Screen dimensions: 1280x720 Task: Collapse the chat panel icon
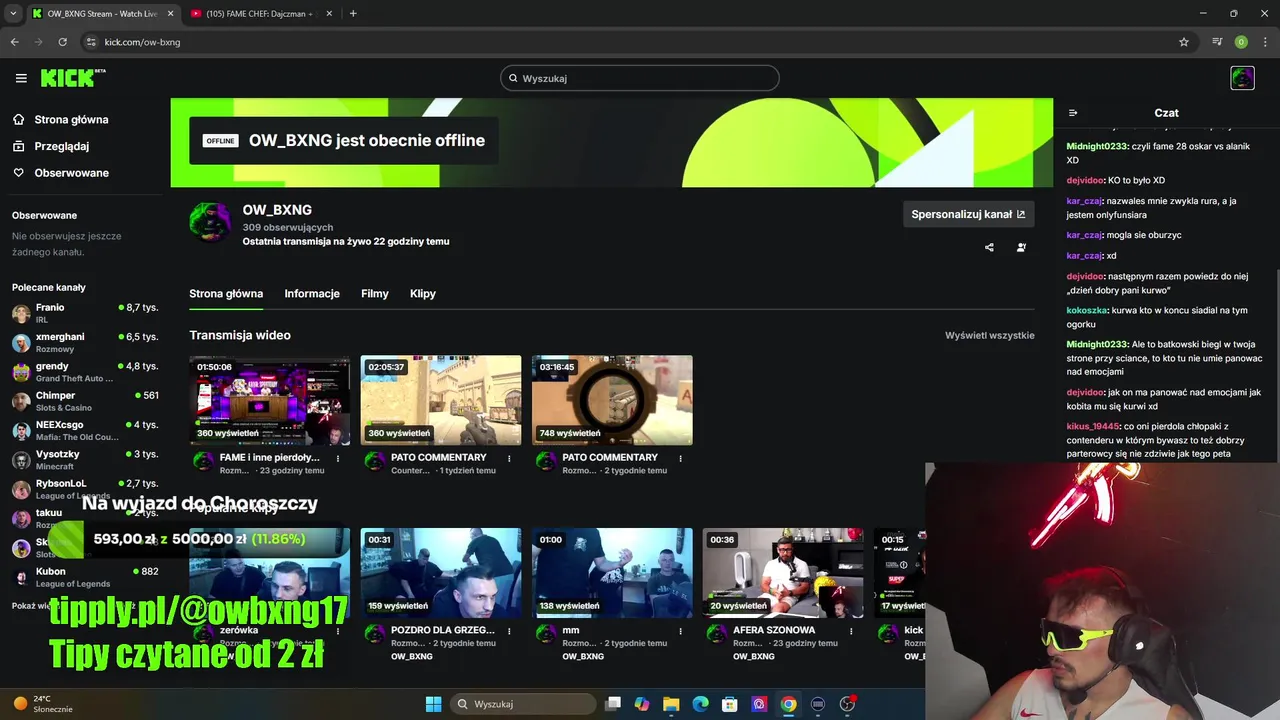point(1073,113)
